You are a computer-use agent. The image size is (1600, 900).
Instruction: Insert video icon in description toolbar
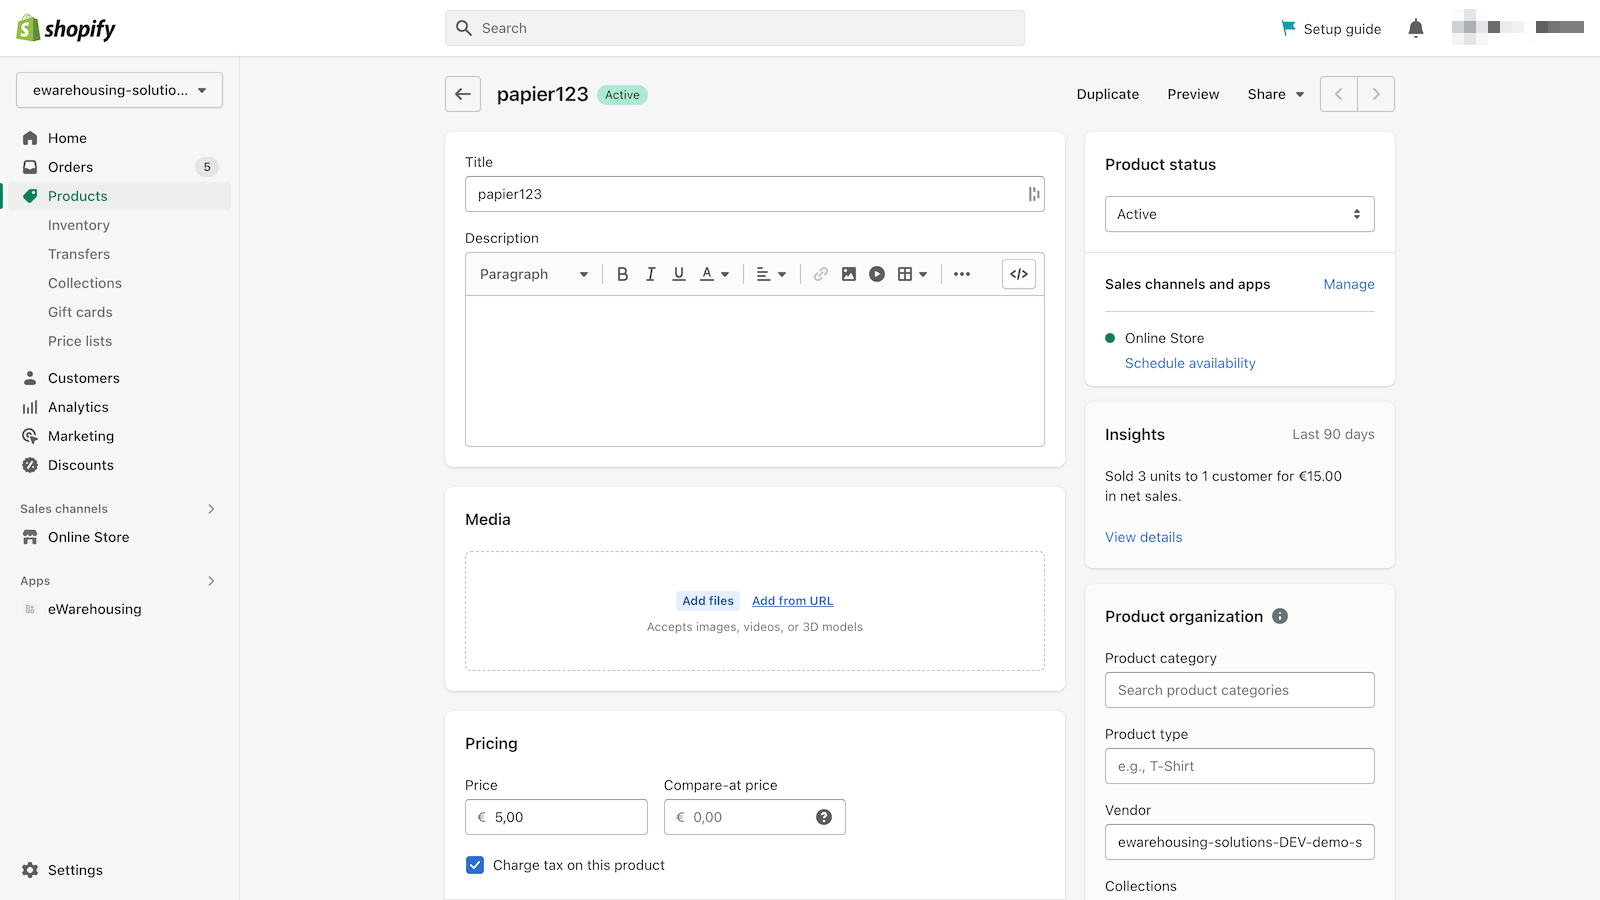pos(877,274)
